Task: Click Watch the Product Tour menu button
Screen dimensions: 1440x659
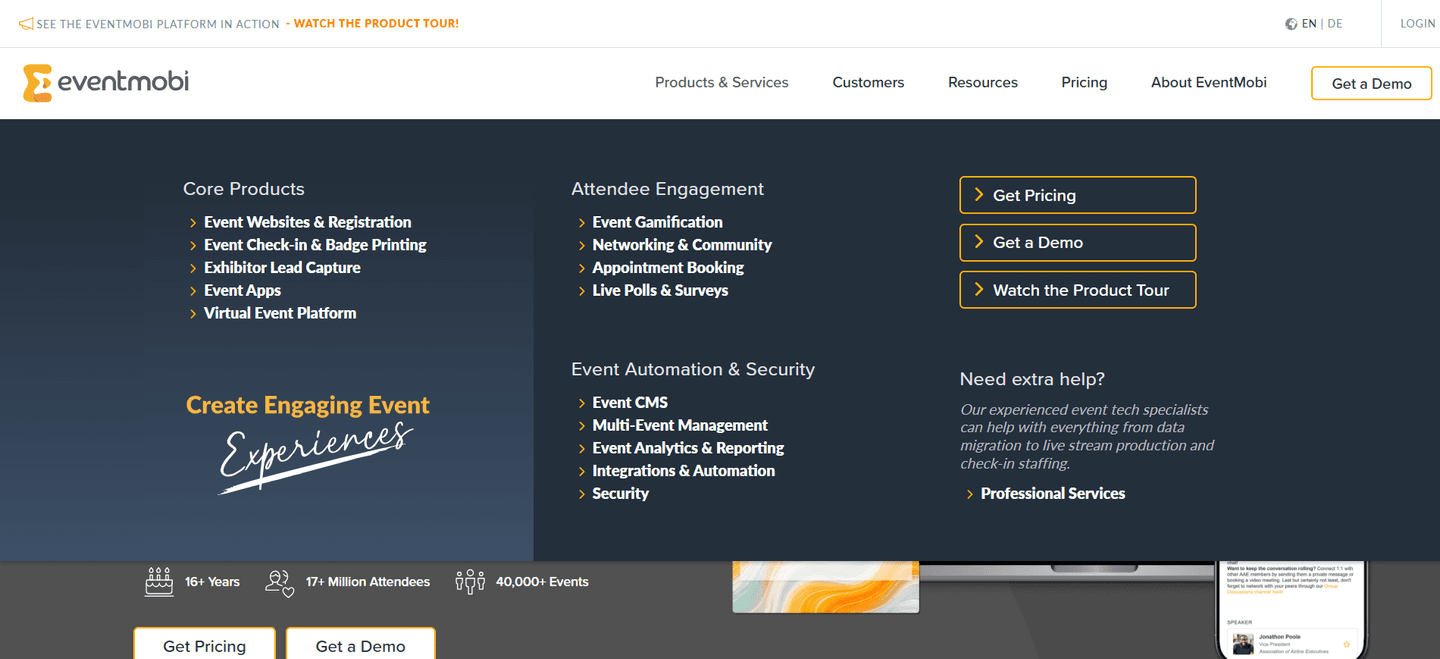Action: click(x=1078, y=290)
